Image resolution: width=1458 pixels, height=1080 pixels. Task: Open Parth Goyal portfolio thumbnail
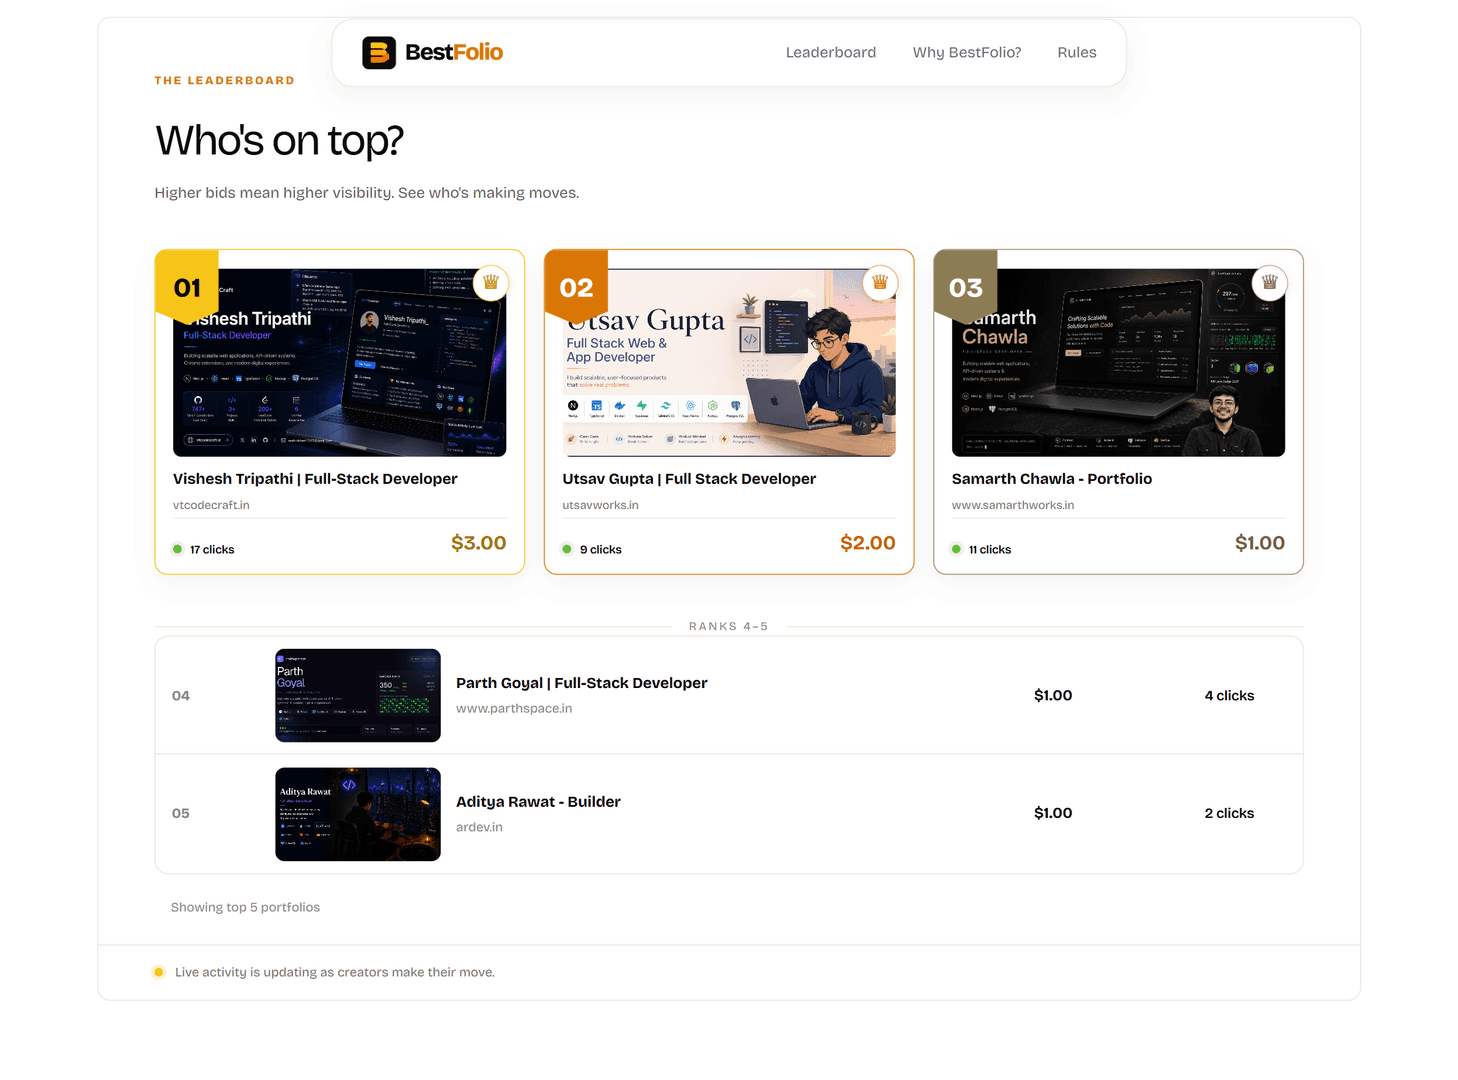358,695
